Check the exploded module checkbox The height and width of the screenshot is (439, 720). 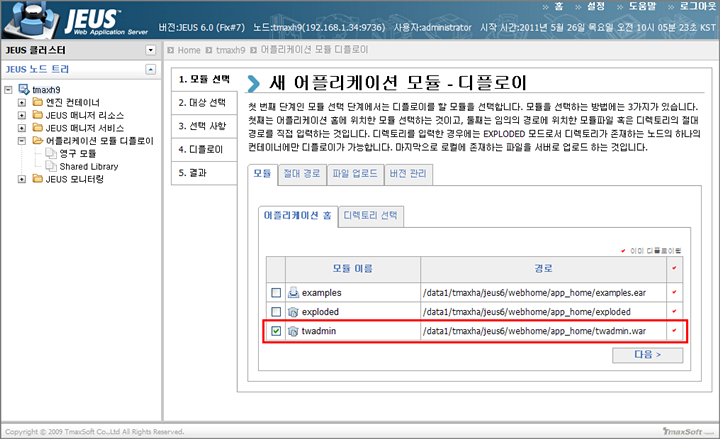[x=276, y=312]
